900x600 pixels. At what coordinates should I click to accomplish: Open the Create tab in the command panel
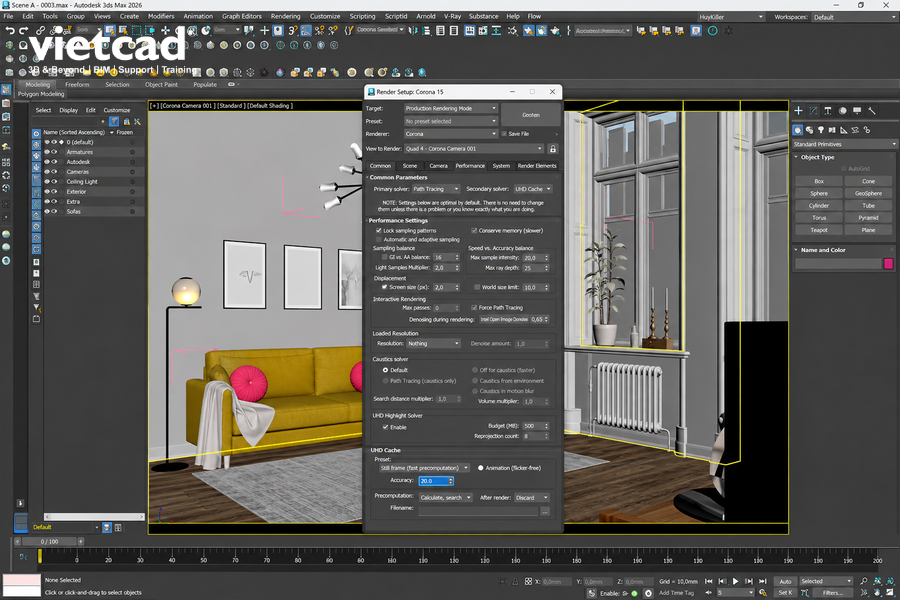click(x=798, y=111)
